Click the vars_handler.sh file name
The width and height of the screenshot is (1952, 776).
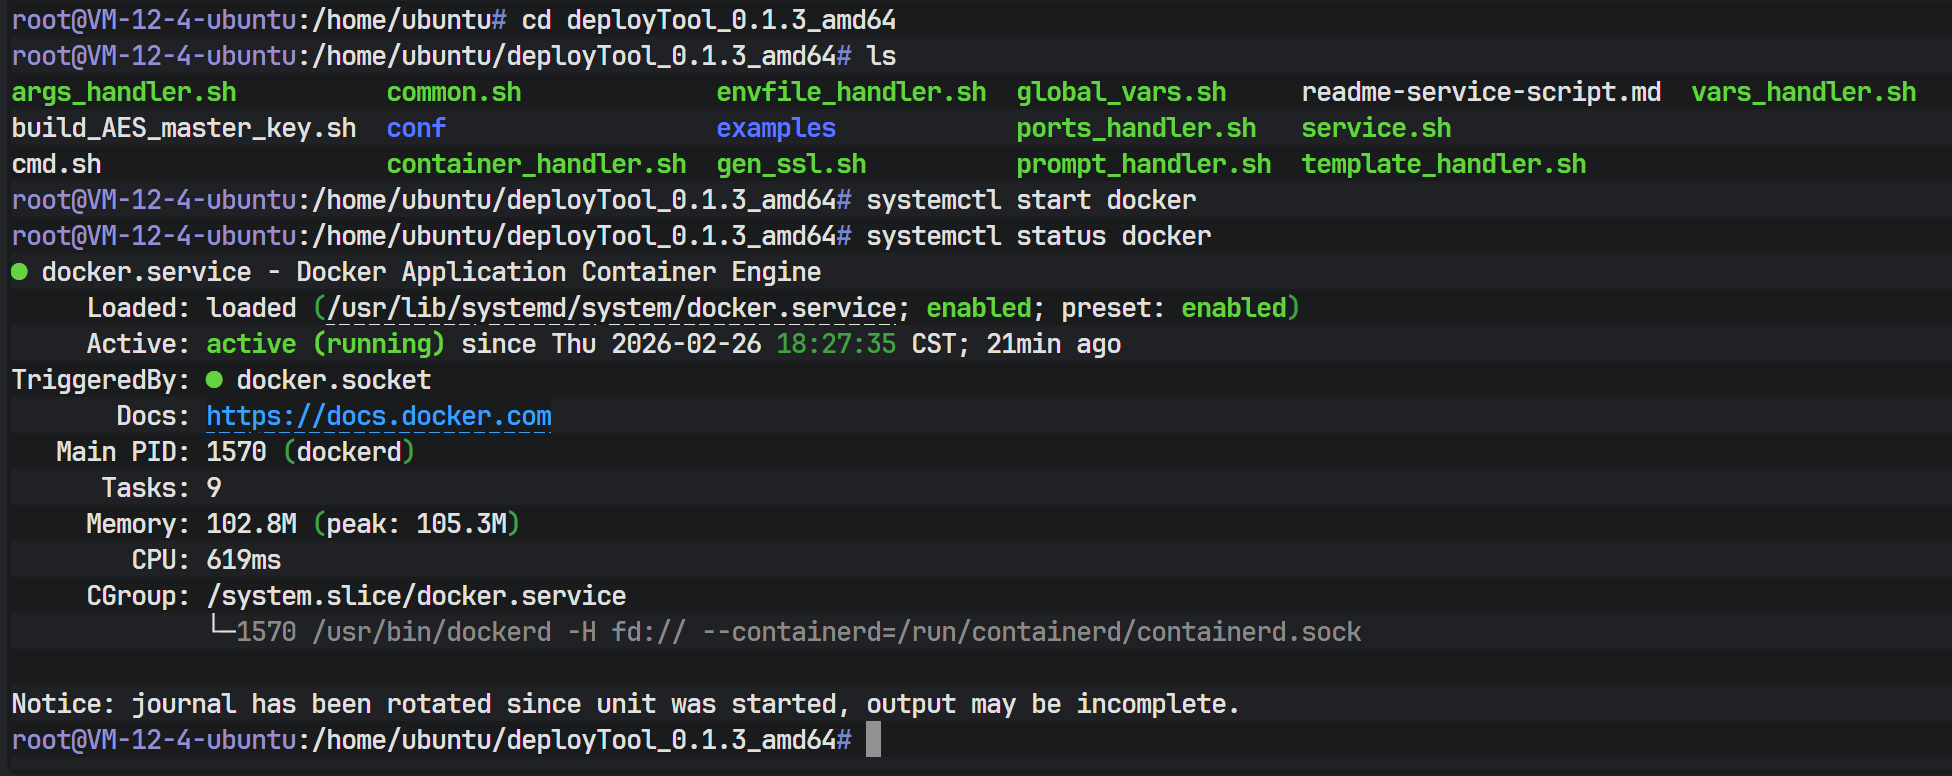[x=1803, y=92]
